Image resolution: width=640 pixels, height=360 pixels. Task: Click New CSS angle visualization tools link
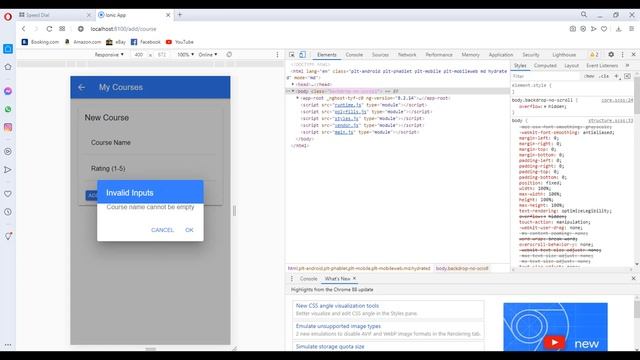(337, 306)
